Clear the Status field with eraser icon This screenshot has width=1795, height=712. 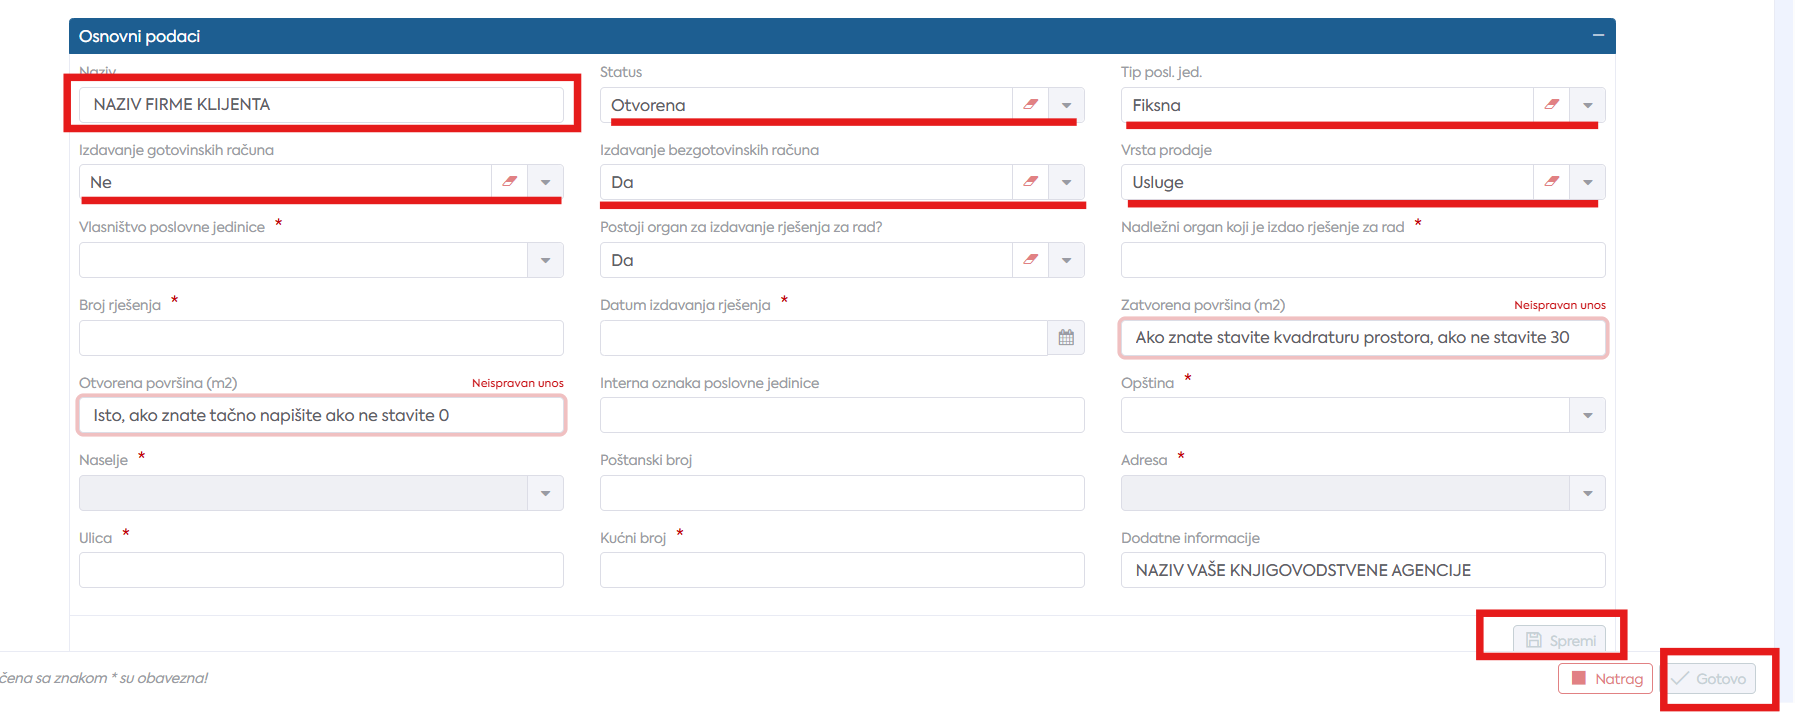[x=1030, y=105]
